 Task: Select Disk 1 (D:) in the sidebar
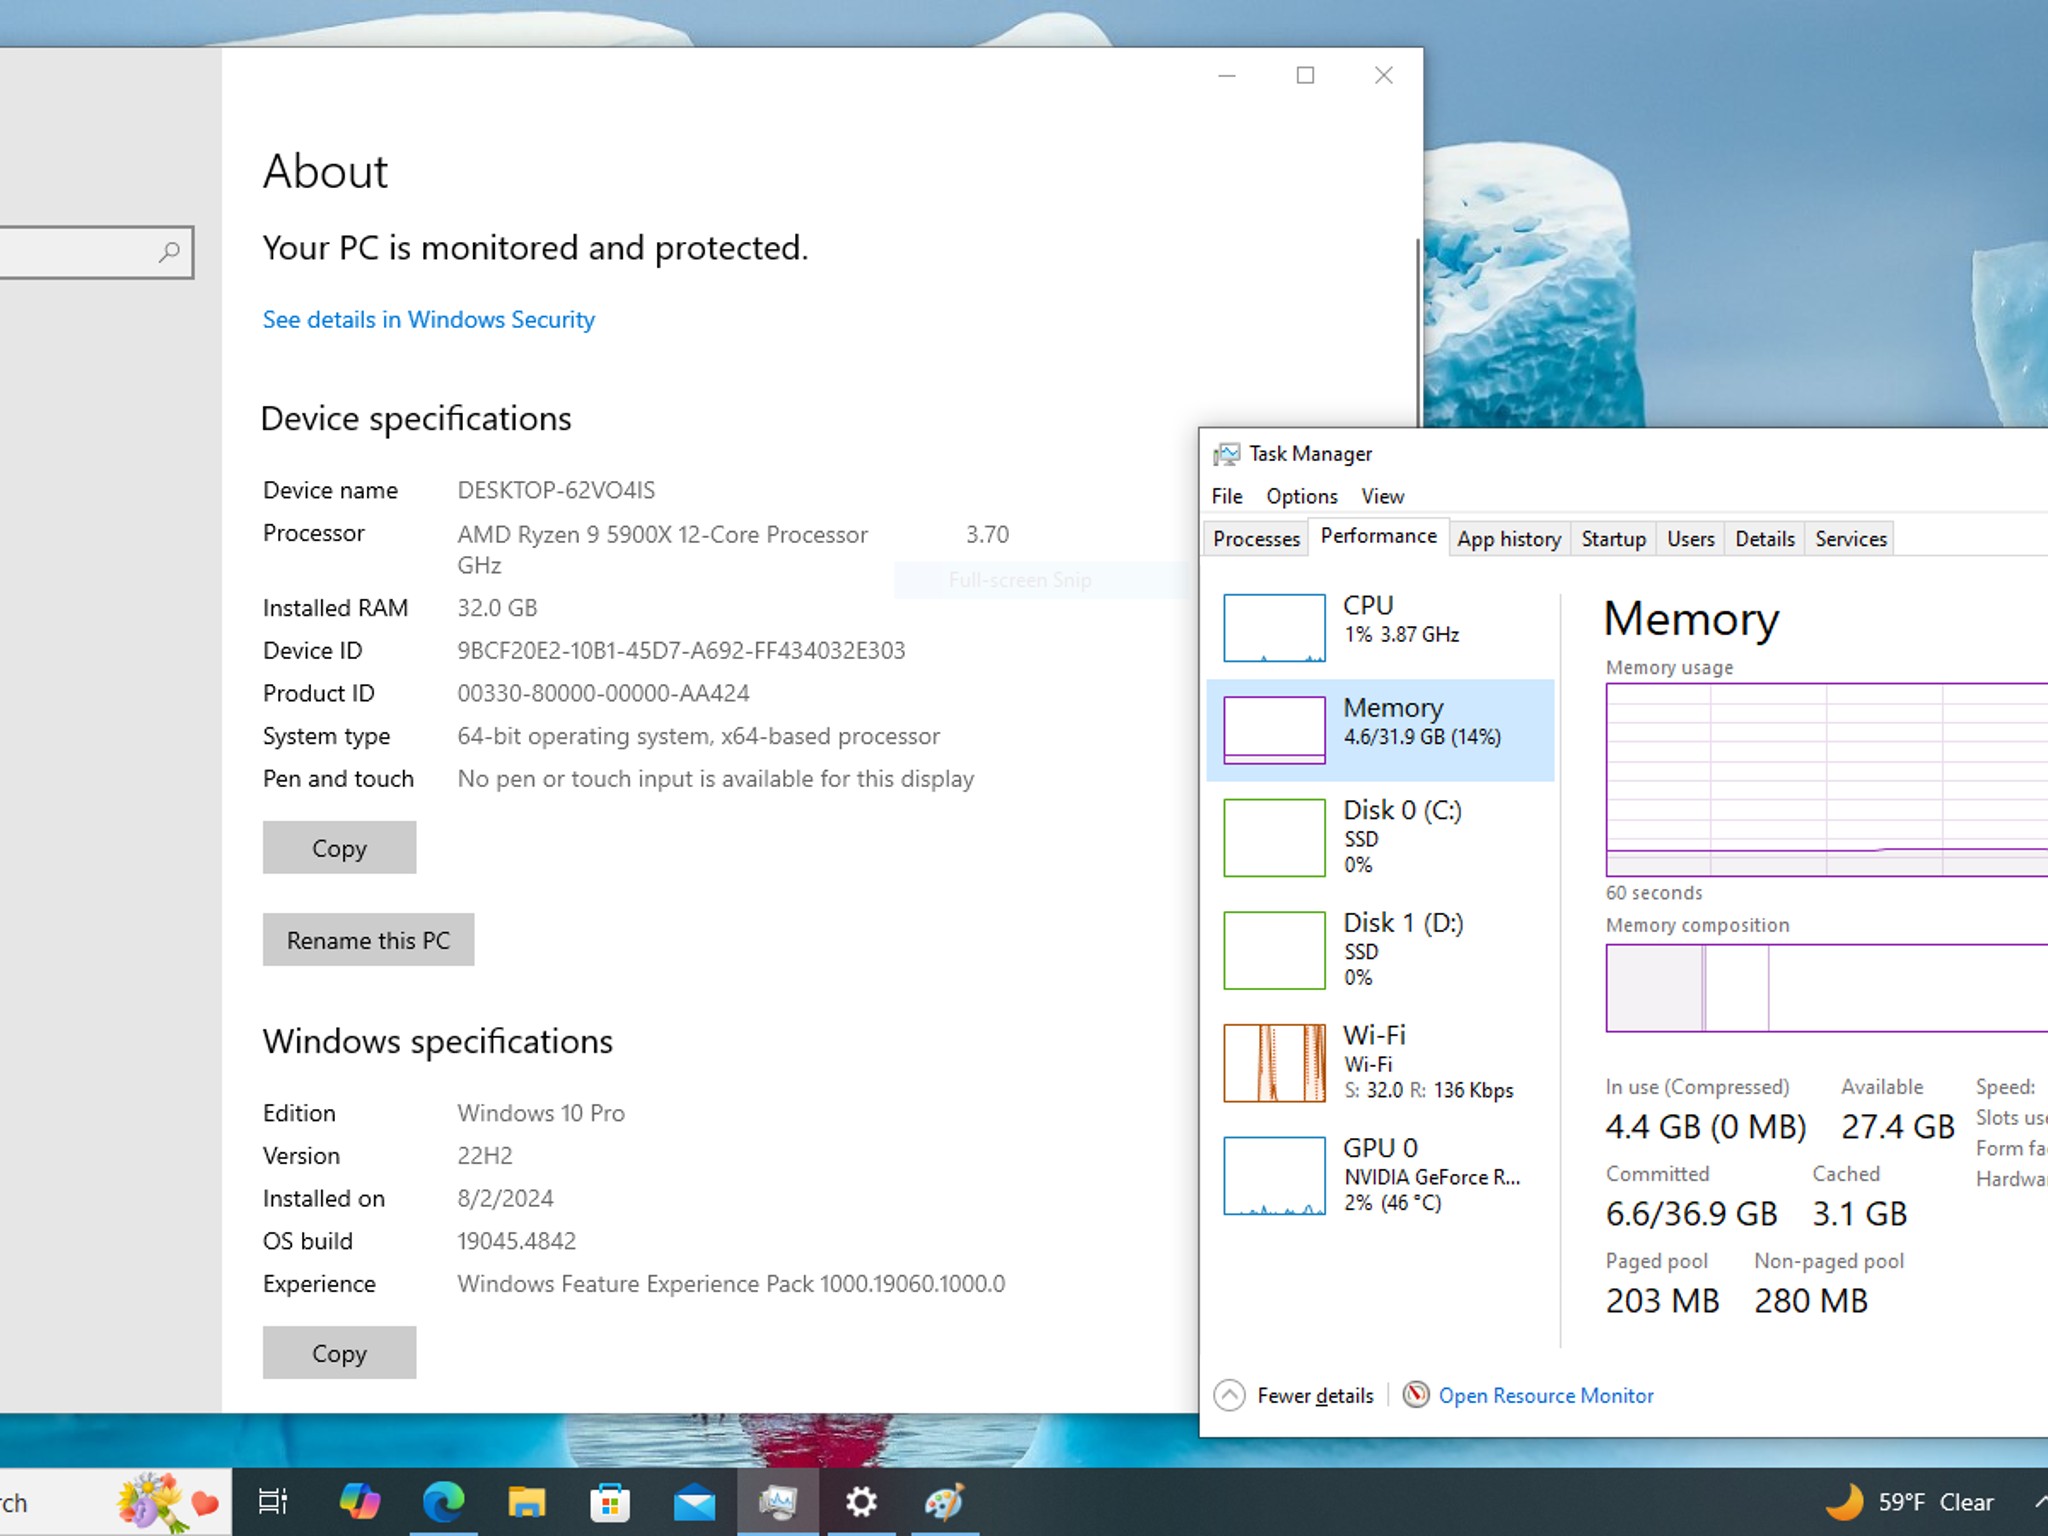pos(1381,950)
